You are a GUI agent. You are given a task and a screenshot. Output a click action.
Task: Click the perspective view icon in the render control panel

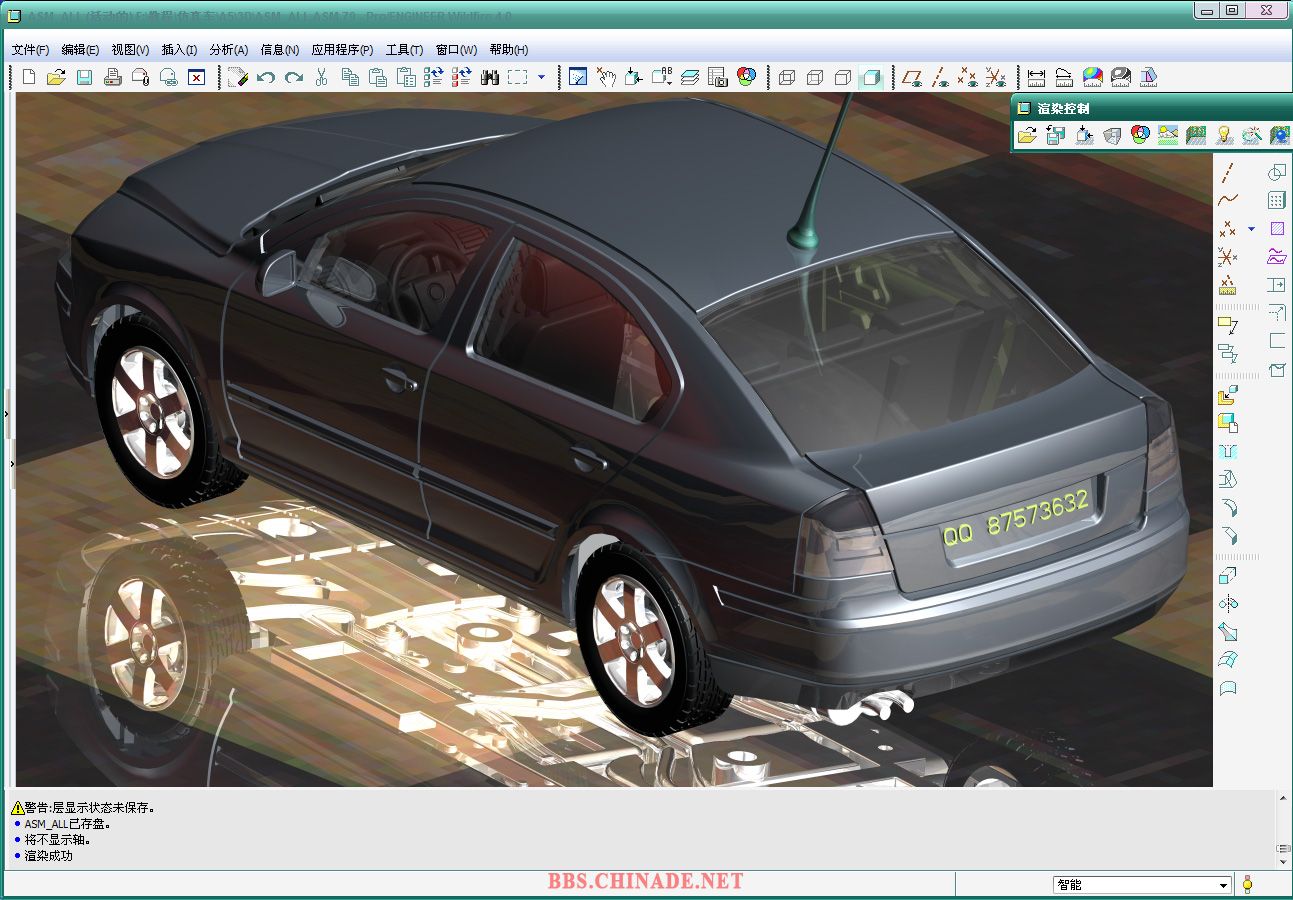[1111, 135]
